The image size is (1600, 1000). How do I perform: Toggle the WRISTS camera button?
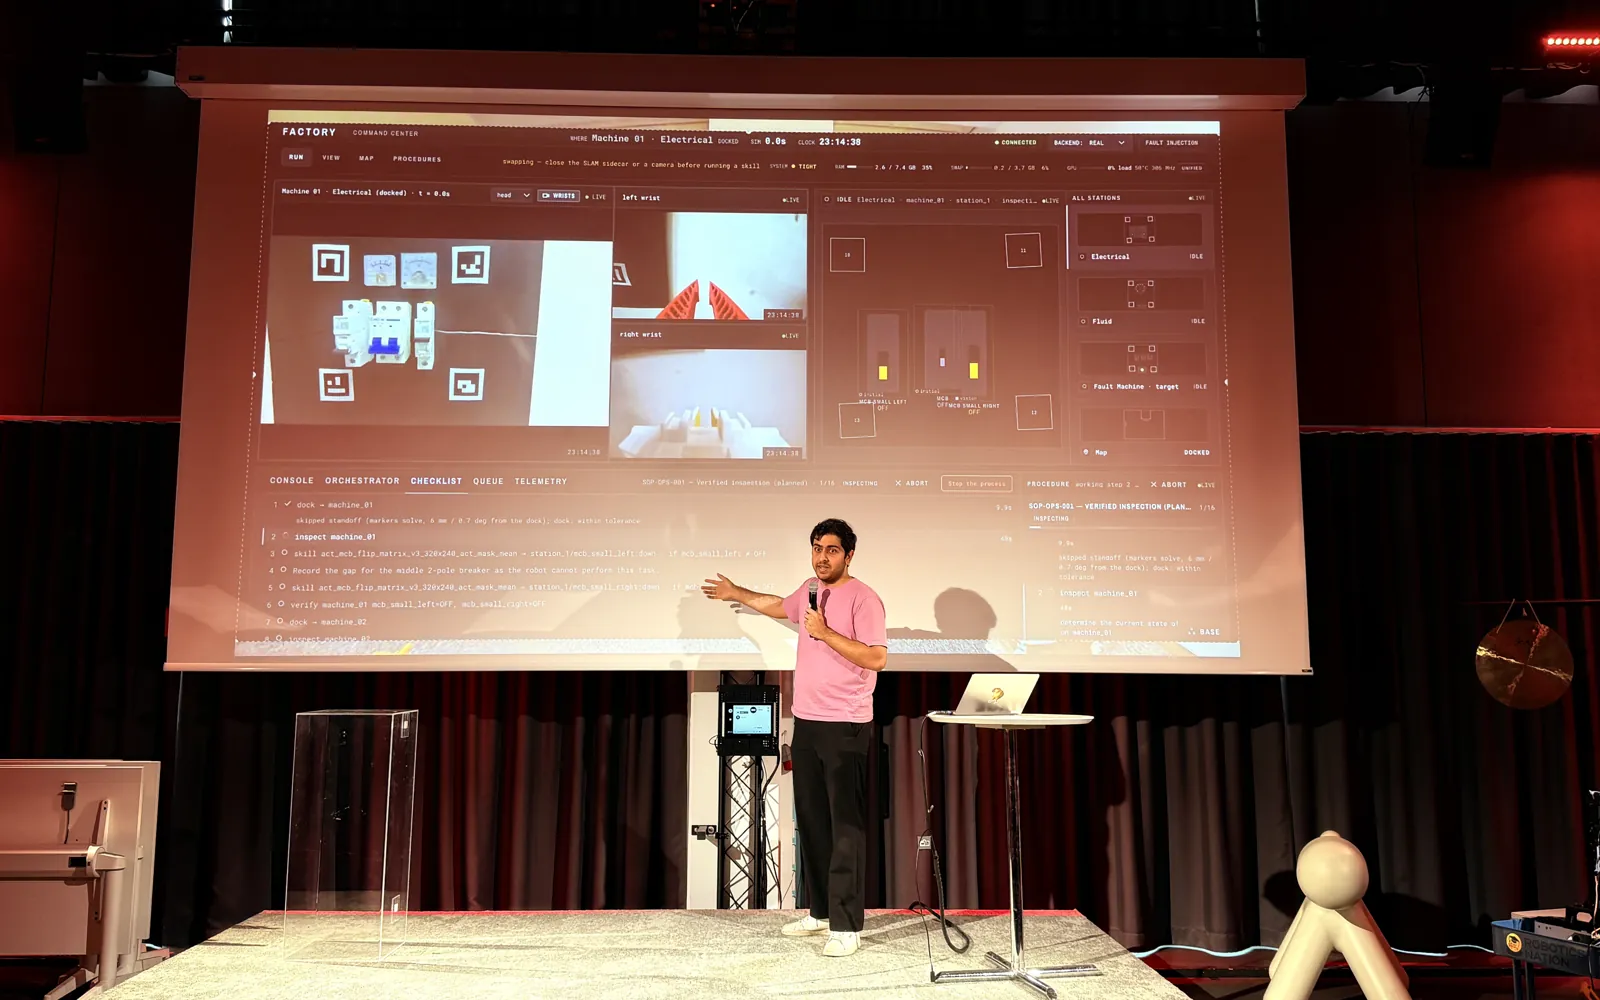[x=559, y=196]
